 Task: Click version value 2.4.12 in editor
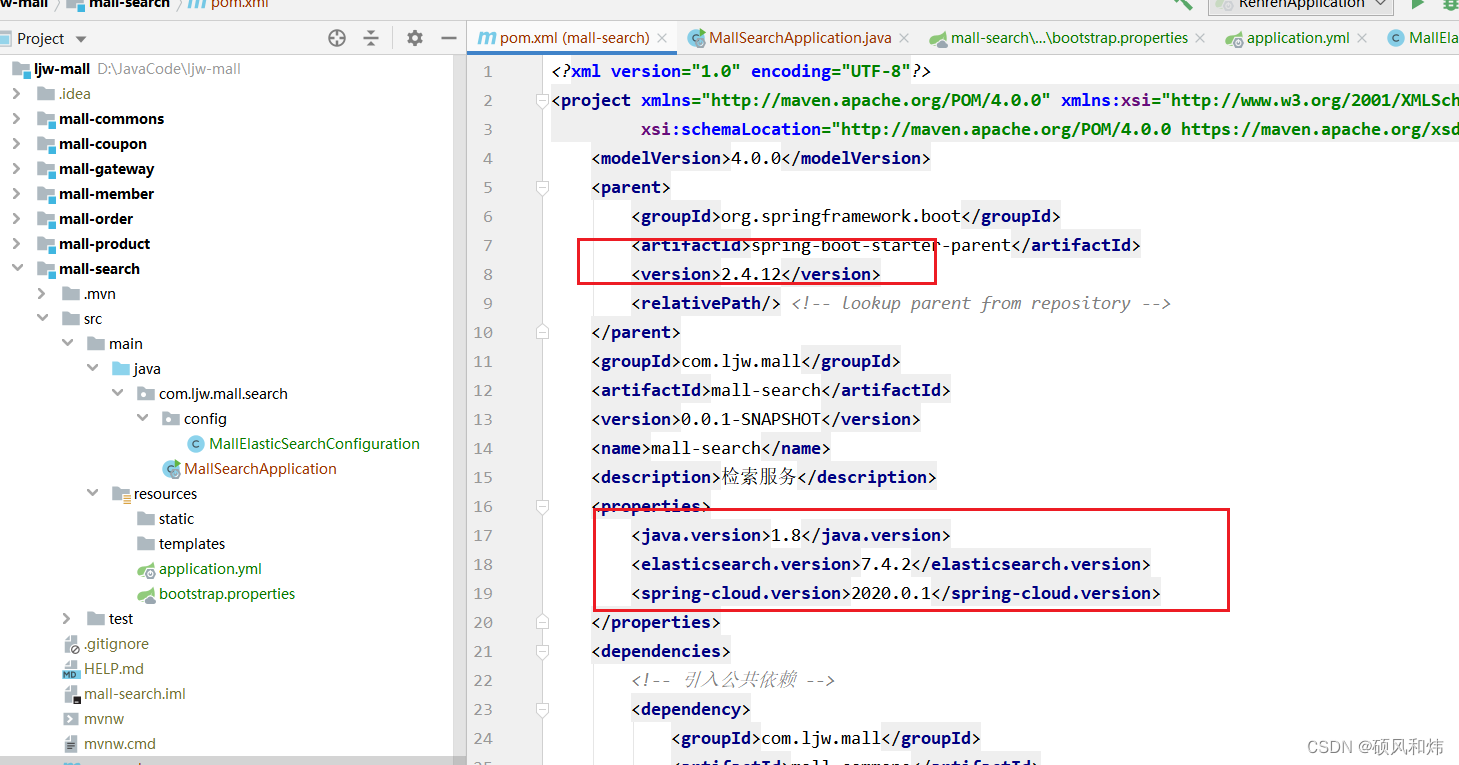coord(751,274)
